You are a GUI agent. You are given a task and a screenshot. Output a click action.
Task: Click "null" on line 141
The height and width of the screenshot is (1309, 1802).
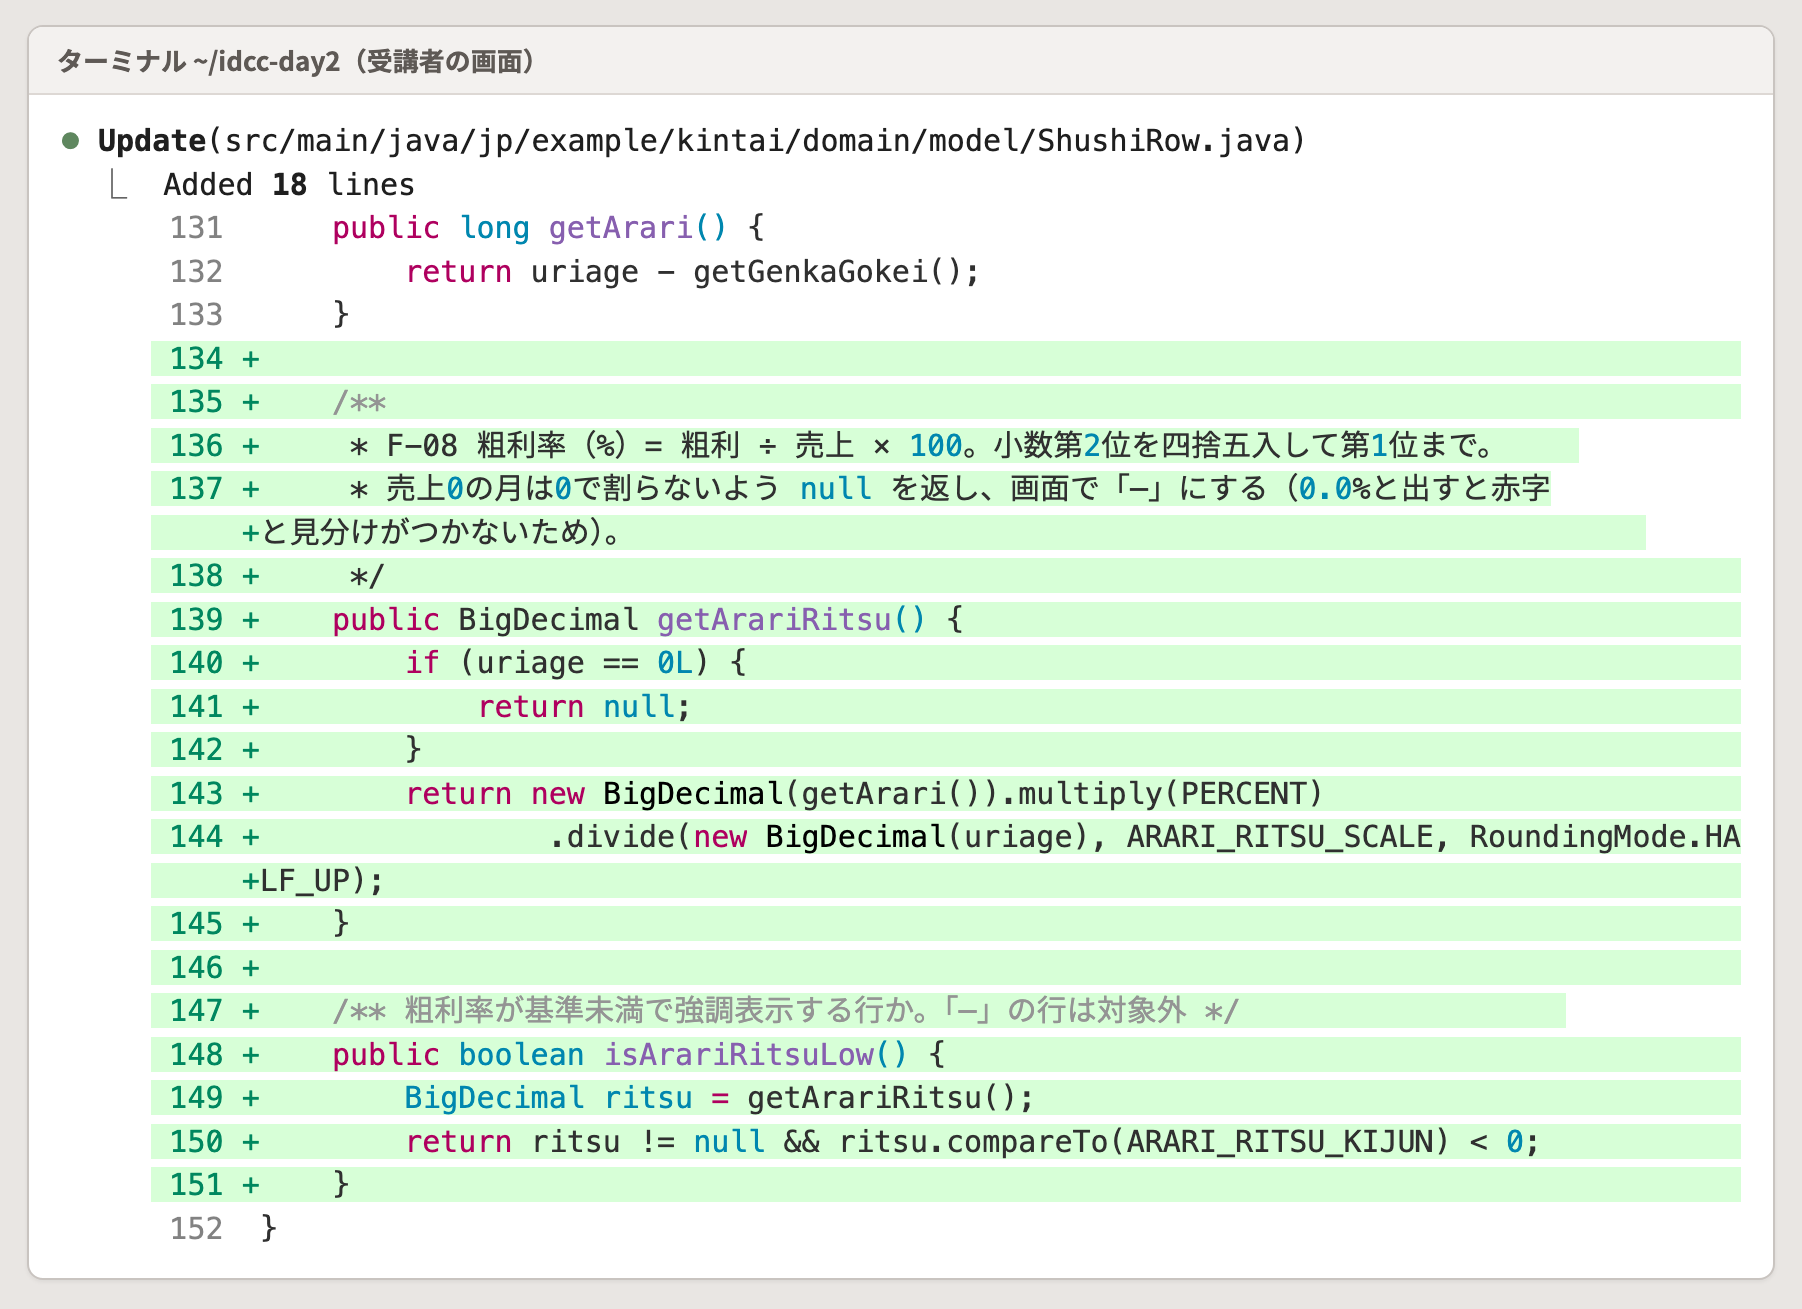639,707
